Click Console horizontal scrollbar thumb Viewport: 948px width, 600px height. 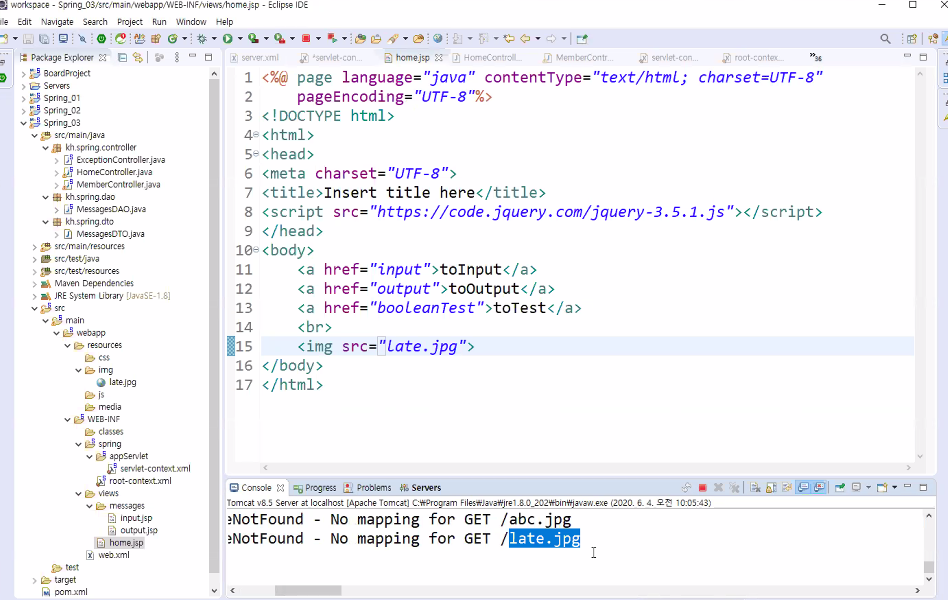pos(308,590)
